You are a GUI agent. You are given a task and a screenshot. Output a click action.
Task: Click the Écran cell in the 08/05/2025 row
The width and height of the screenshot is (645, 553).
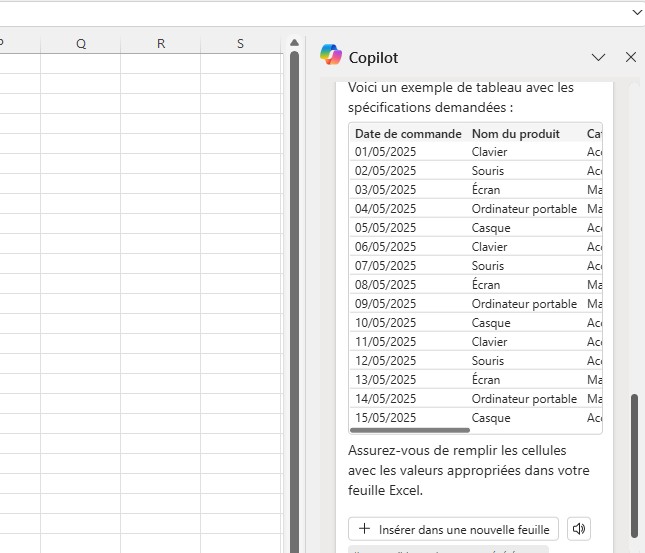tap(486, 285)
